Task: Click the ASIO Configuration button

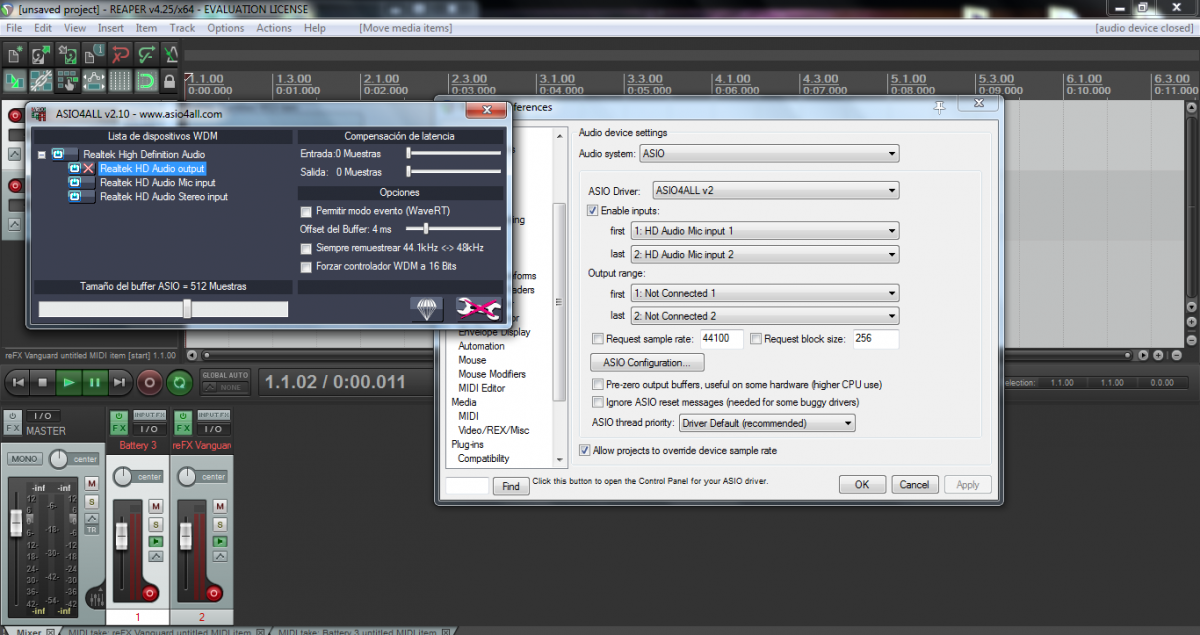Action: [x=648, y=362]
